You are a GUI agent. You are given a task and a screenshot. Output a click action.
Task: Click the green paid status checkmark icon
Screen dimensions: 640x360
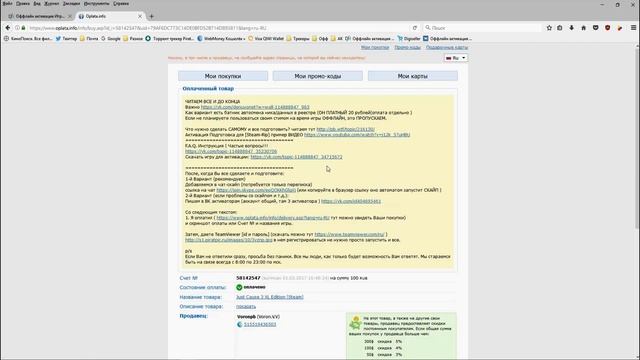(x=239, y=287)
